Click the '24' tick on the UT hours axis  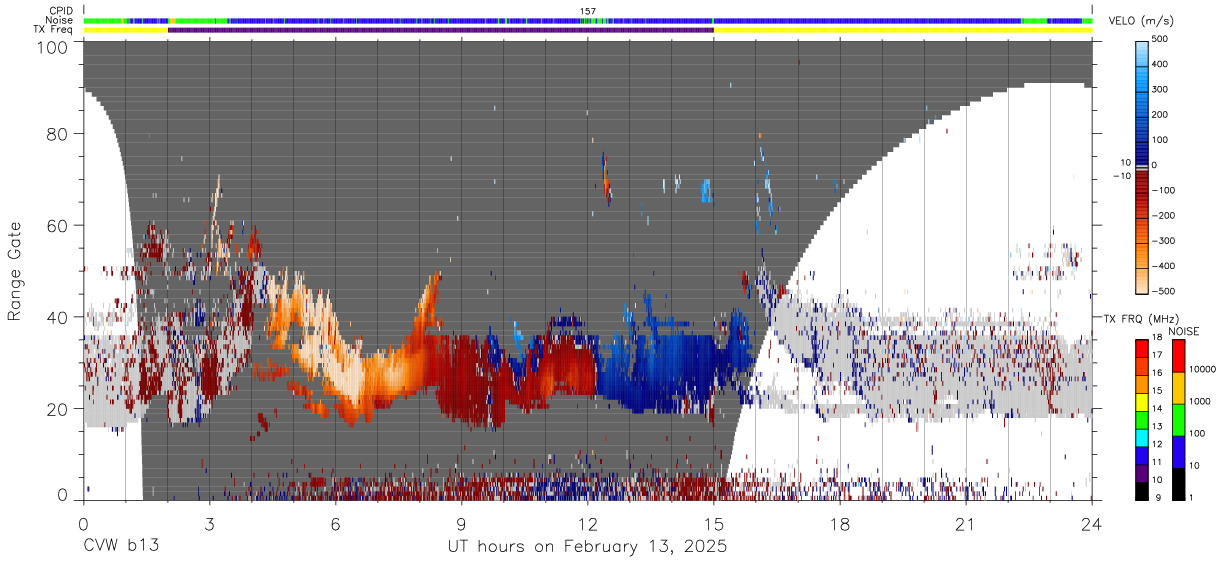(1092, 525)
